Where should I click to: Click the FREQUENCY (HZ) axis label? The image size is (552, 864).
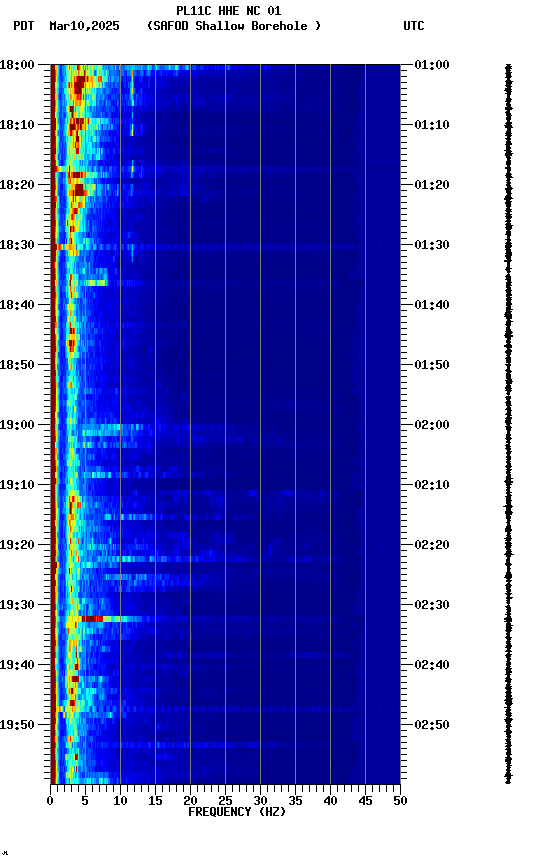click(237, 812)
